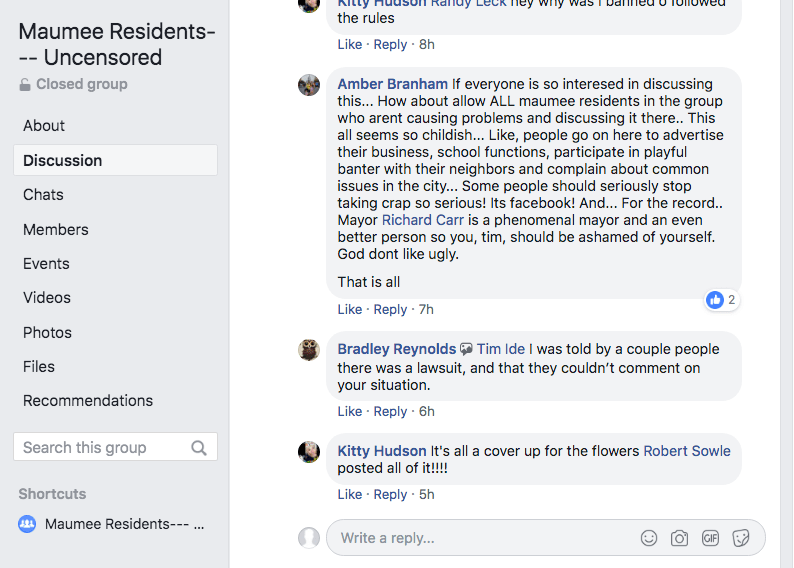Click the Write a reply text box
Viewport: 794px width, 568px height.
click(480, 538)
